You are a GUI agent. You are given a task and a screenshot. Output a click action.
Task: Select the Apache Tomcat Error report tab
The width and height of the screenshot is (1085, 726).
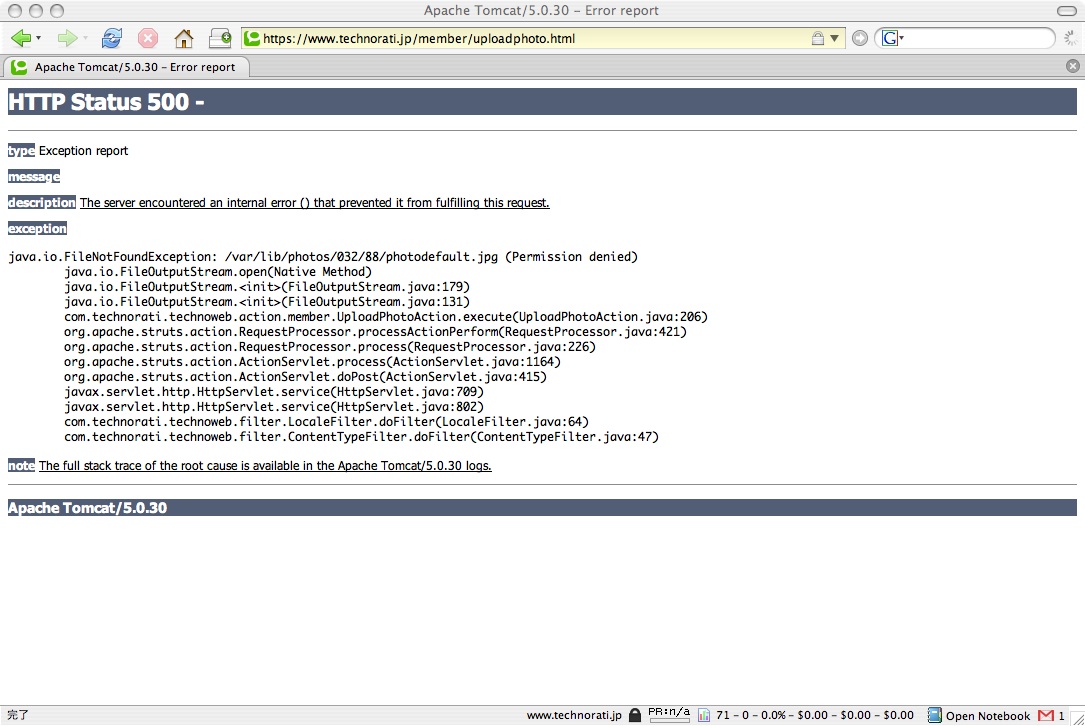click(126, 67)
